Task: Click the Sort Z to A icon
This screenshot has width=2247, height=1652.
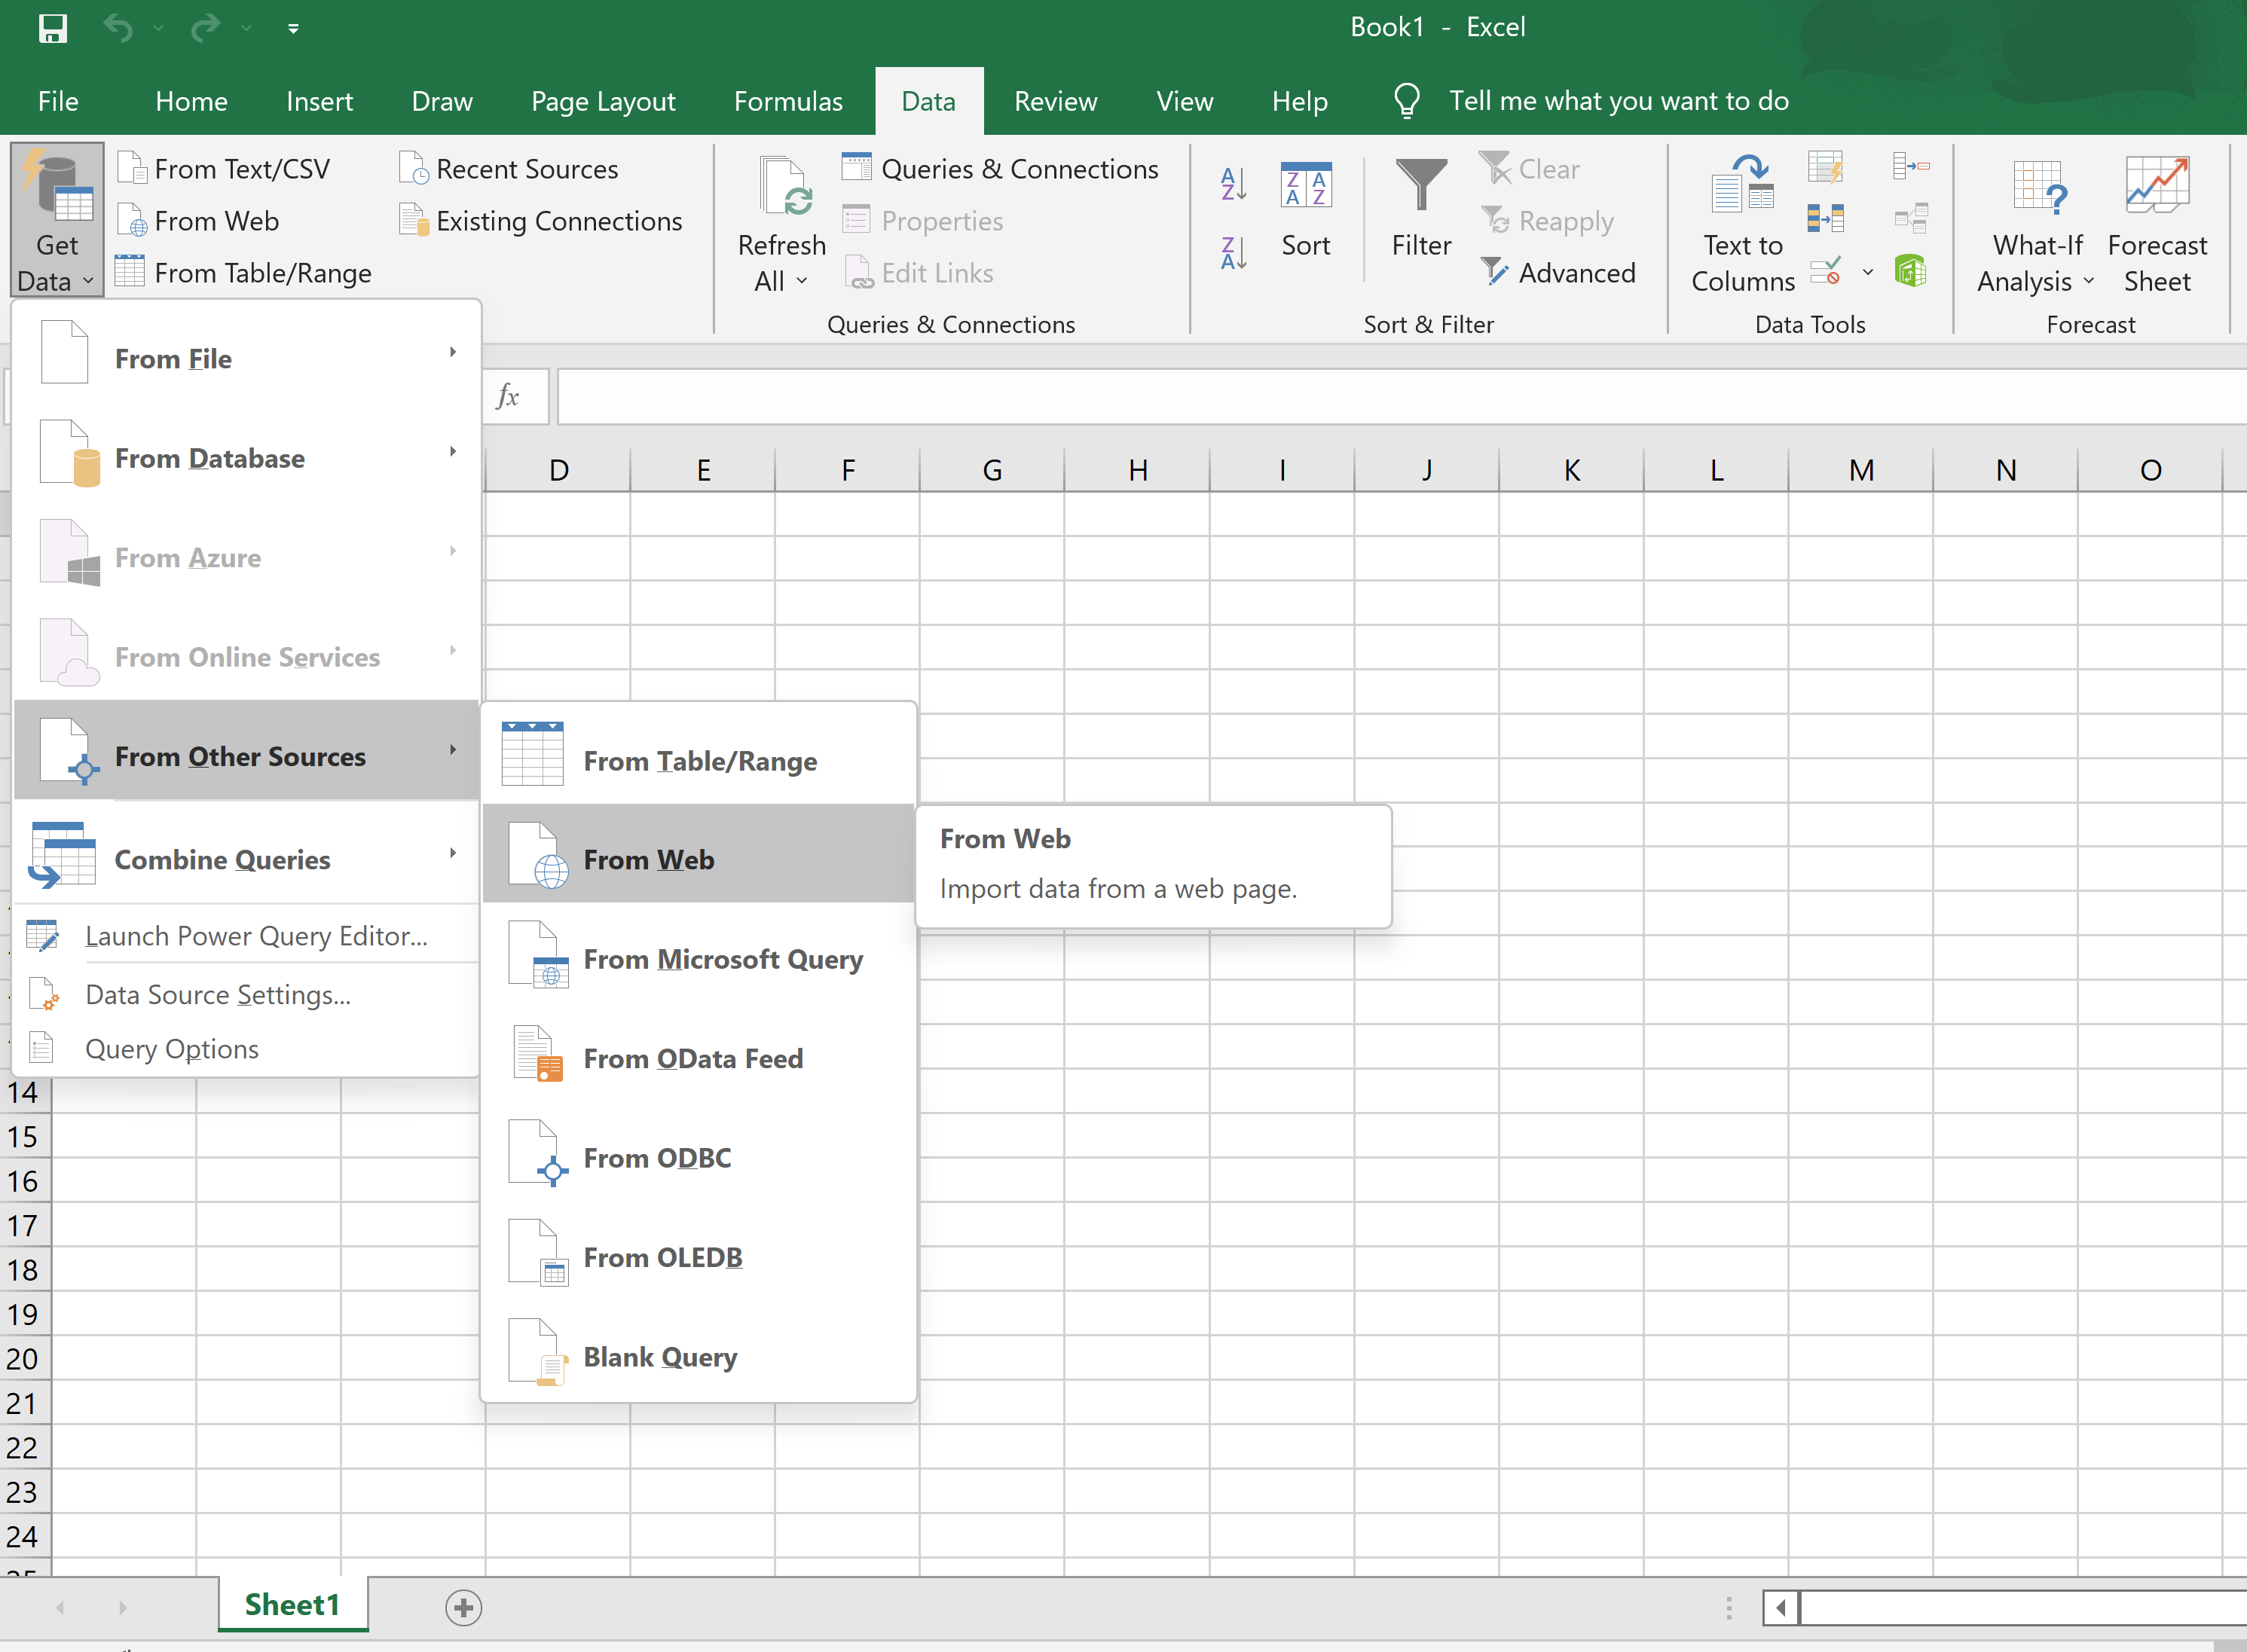Action: coord(1233,254)
